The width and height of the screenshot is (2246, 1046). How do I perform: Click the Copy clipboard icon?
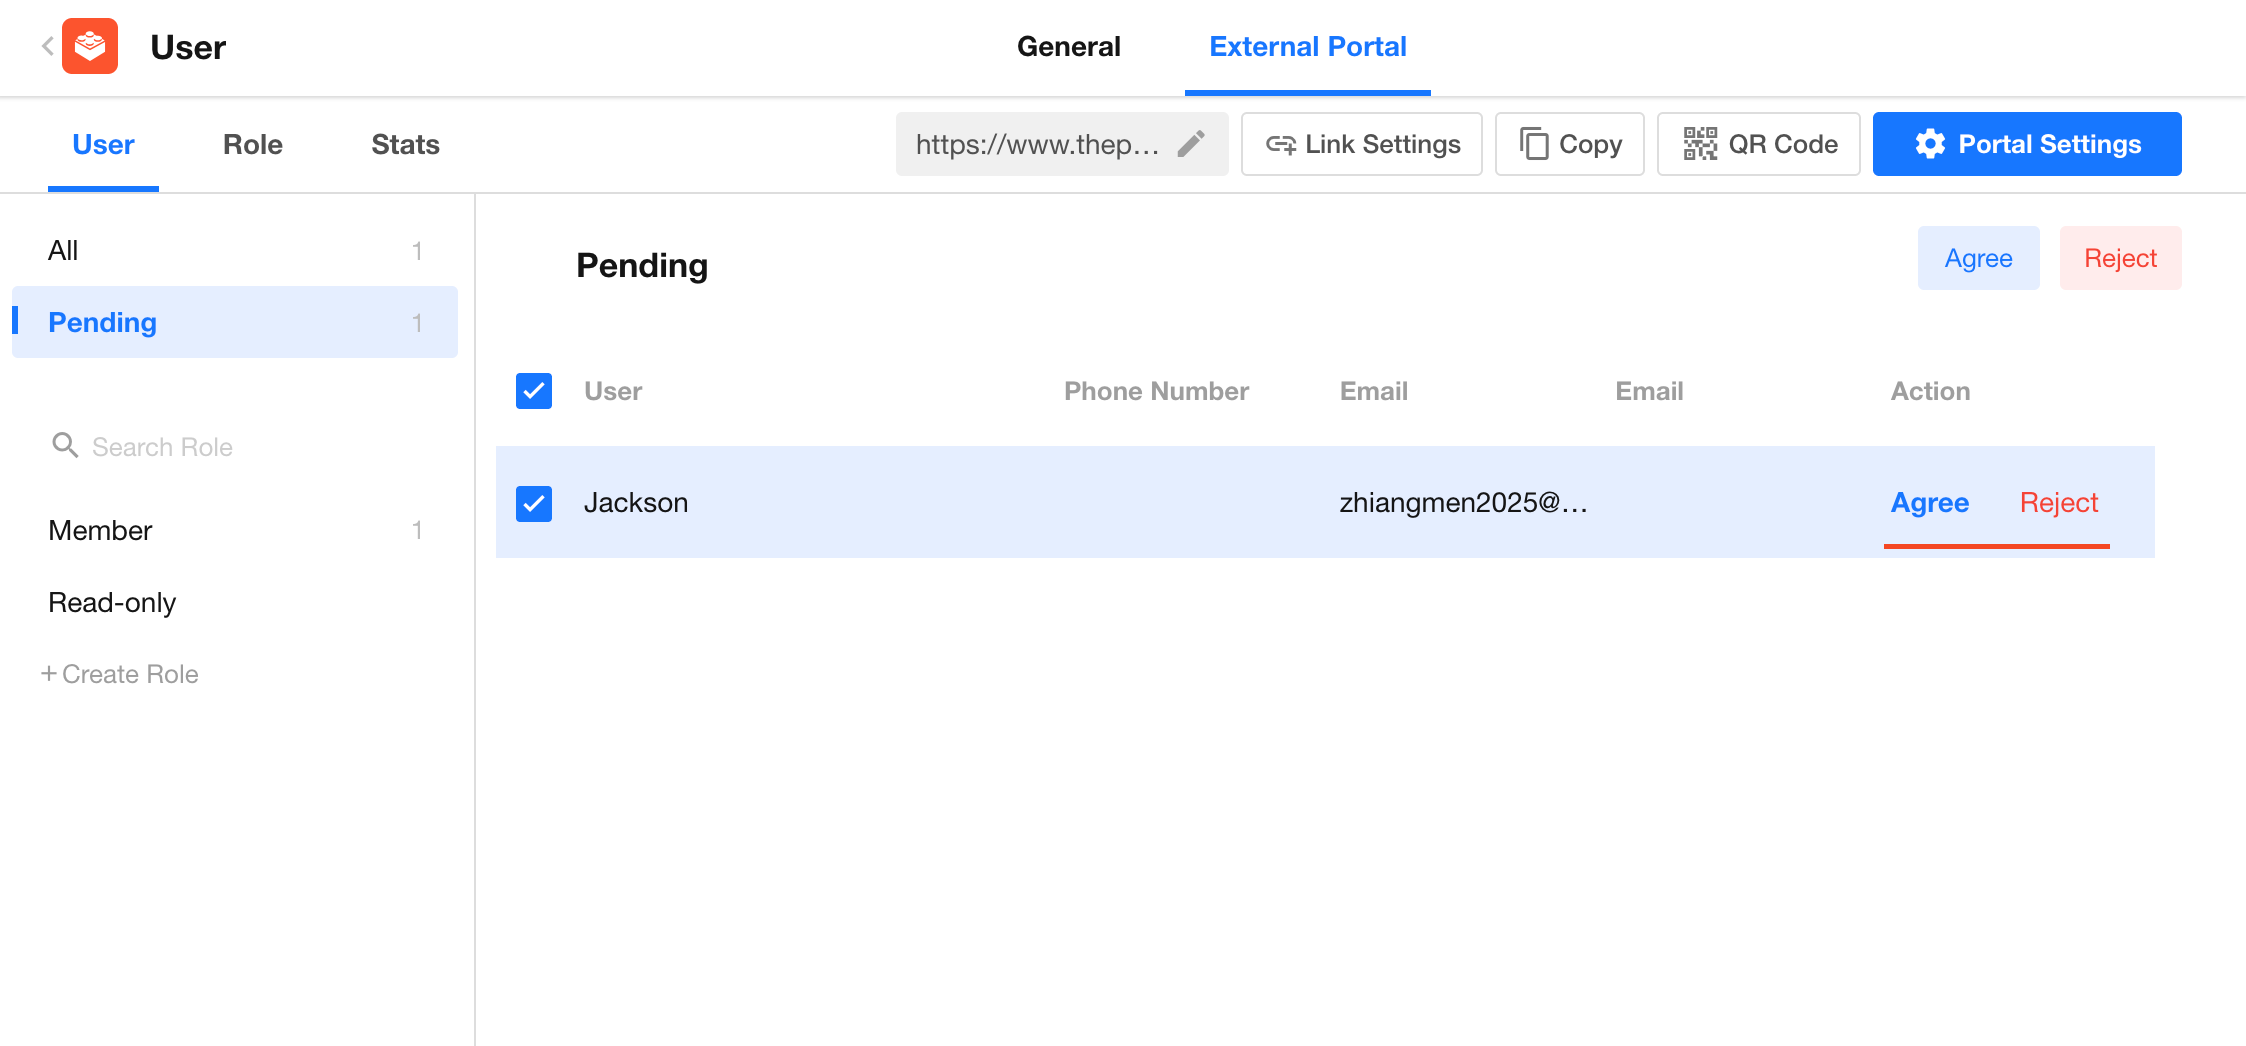1534,144
